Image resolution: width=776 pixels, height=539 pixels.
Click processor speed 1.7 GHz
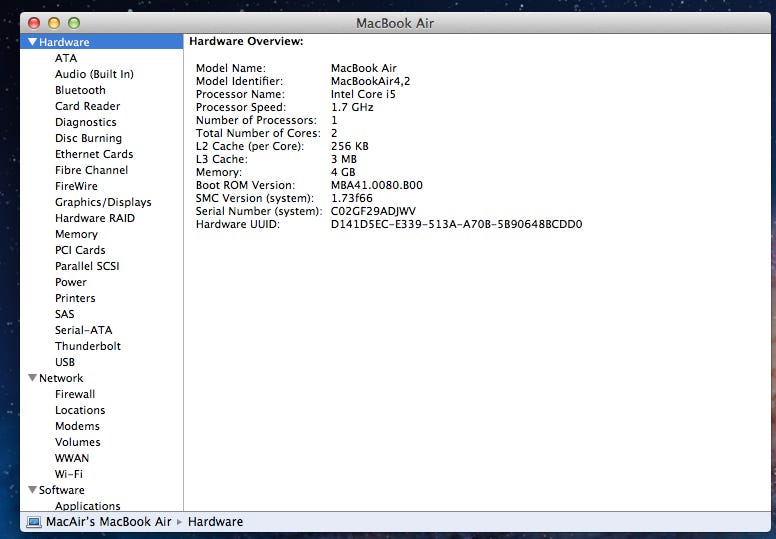352,107
